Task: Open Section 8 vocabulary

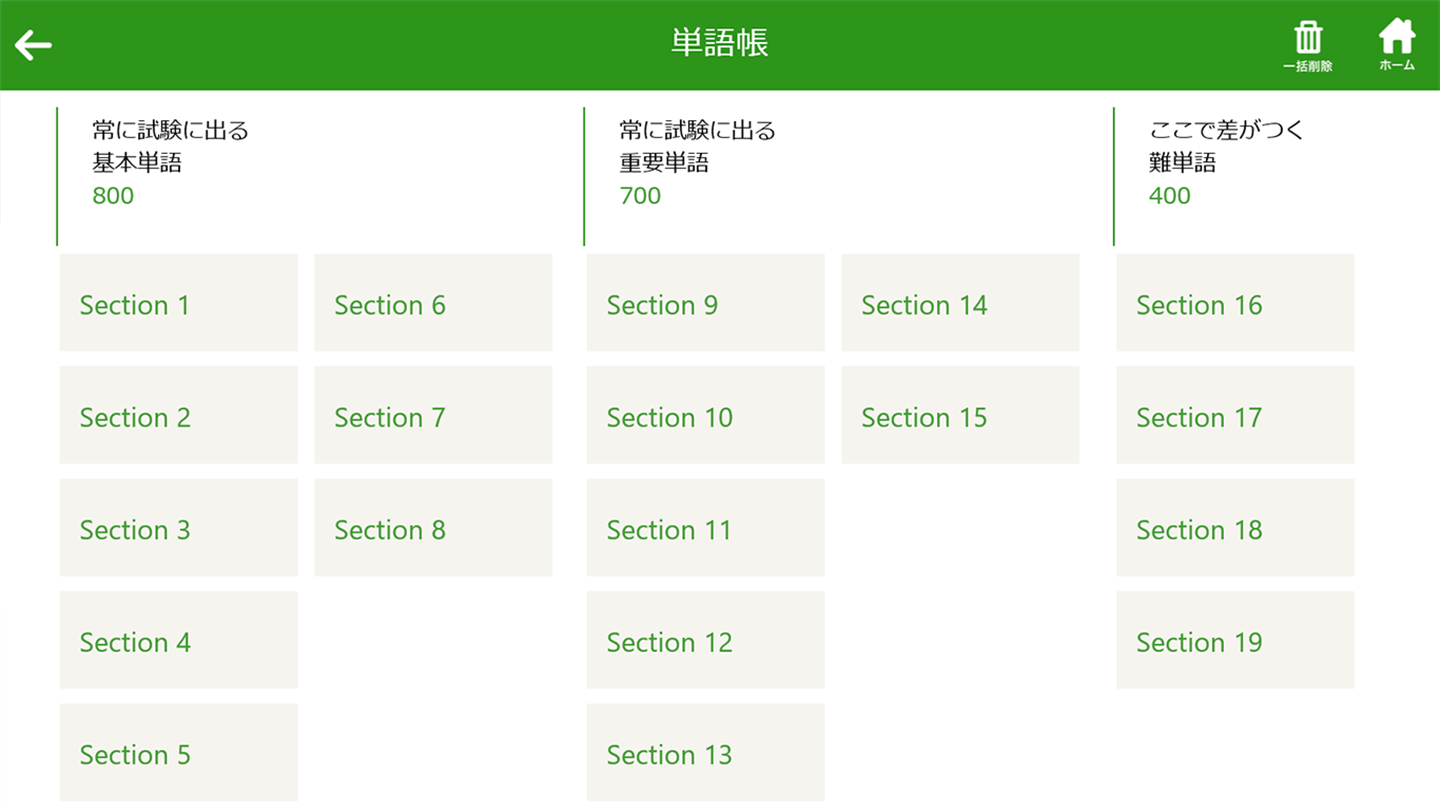Action: 433,528
